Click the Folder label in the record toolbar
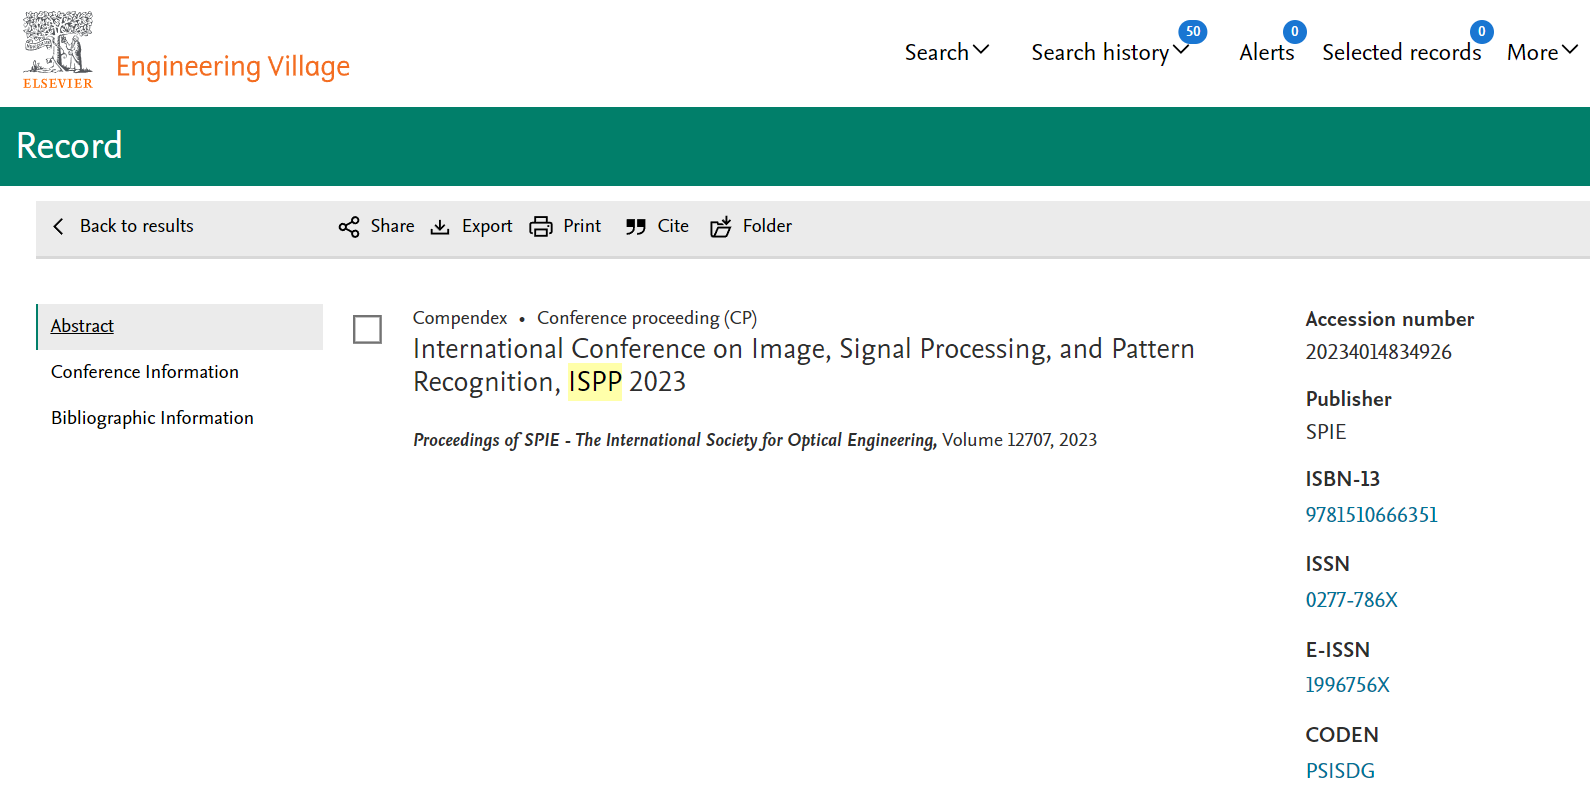1590x802 pixels. (x=767, y=226)
